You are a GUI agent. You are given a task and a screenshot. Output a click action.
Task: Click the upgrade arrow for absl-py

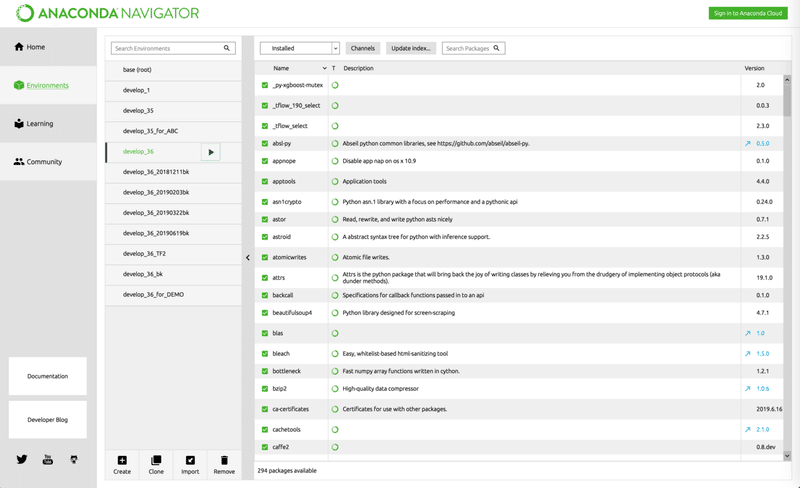pyautogui.click(x=747, y=143)
